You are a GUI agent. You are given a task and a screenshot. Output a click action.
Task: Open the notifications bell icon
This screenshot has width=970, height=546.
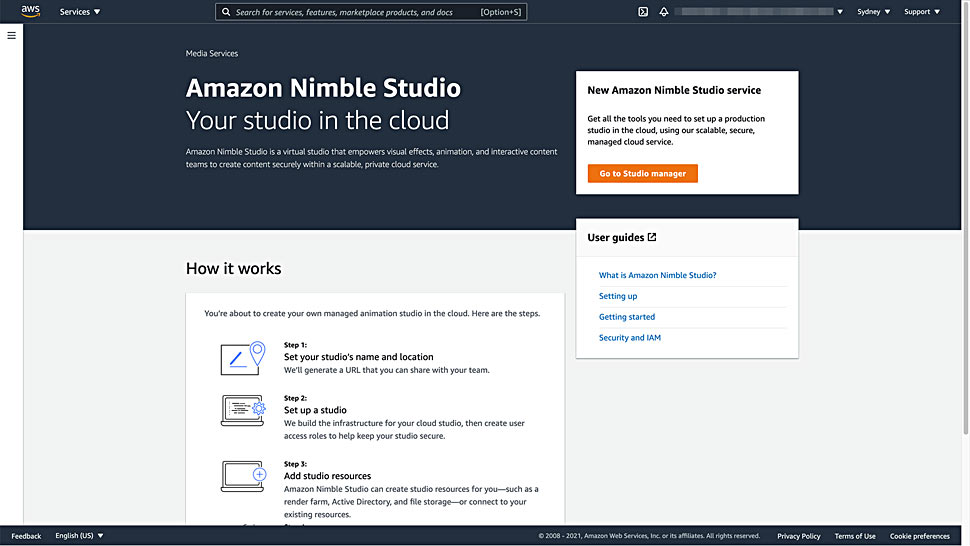664,12
